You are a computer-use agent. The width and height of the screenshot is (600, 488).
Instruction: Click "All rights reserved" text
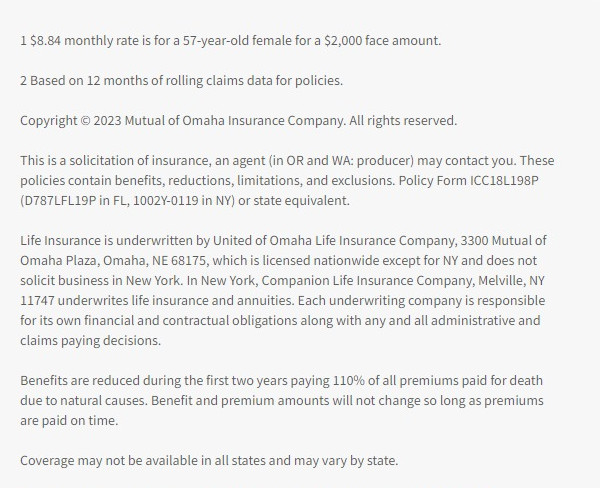401,121
